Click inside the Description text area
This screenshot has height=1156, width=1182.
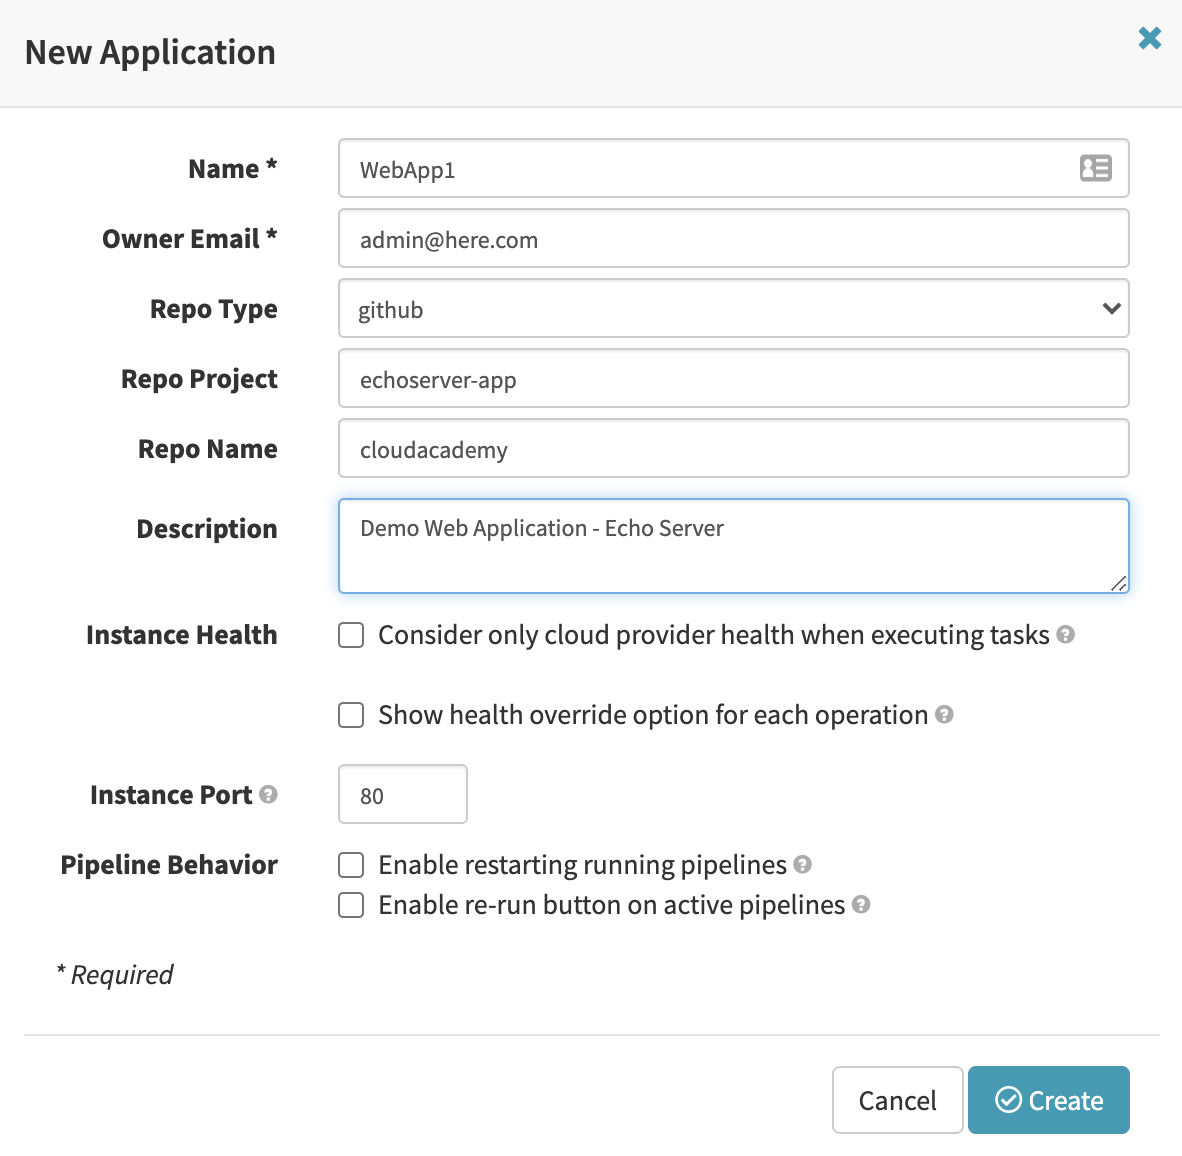click(x=733, y=545)
